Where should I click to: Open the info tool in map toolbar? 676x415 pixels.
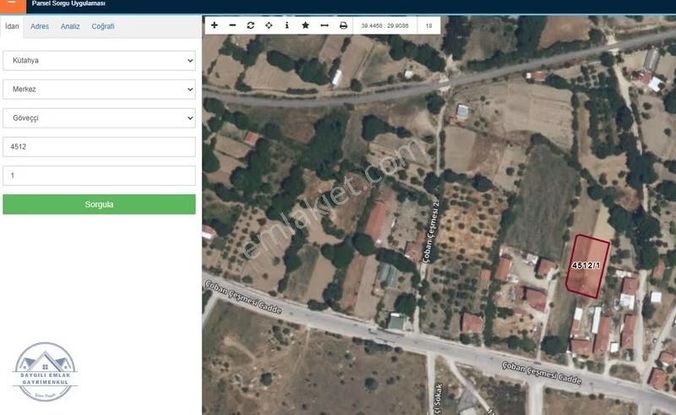click(x=287, y=25)
